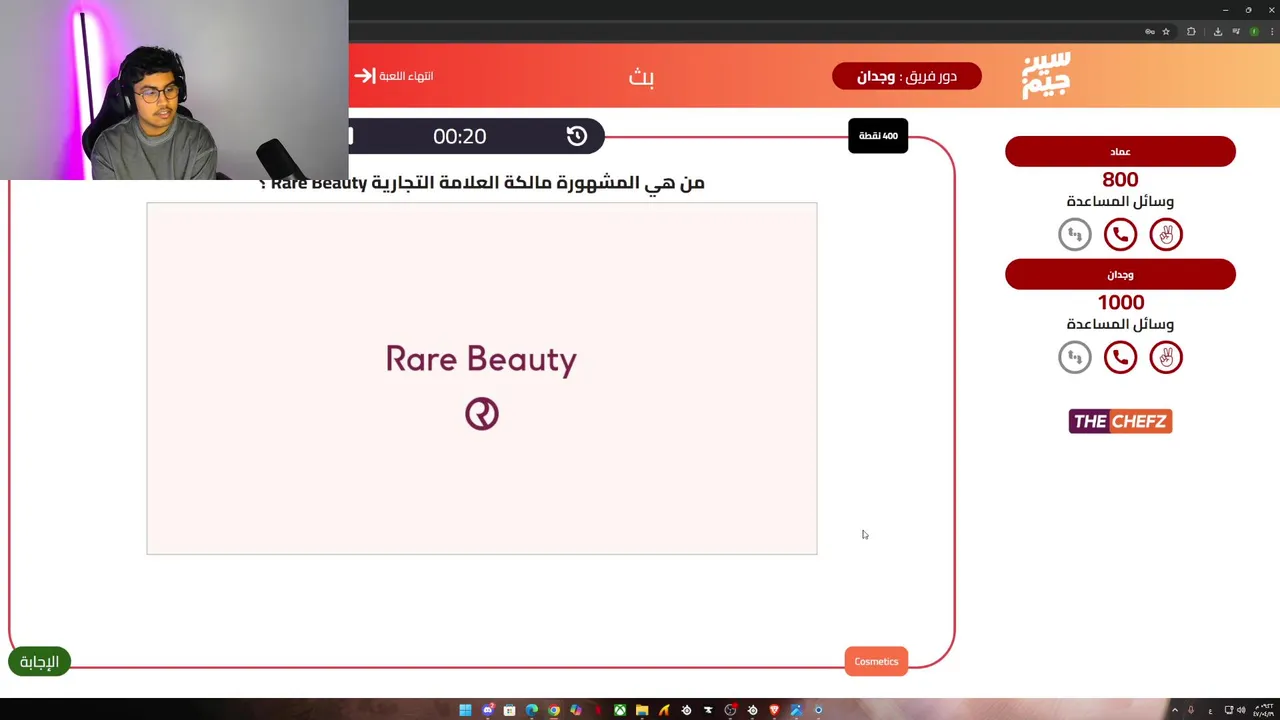Bookmark this page with the star icon
This screenshot has height=720, width=1280.
tap(1166, 32)
